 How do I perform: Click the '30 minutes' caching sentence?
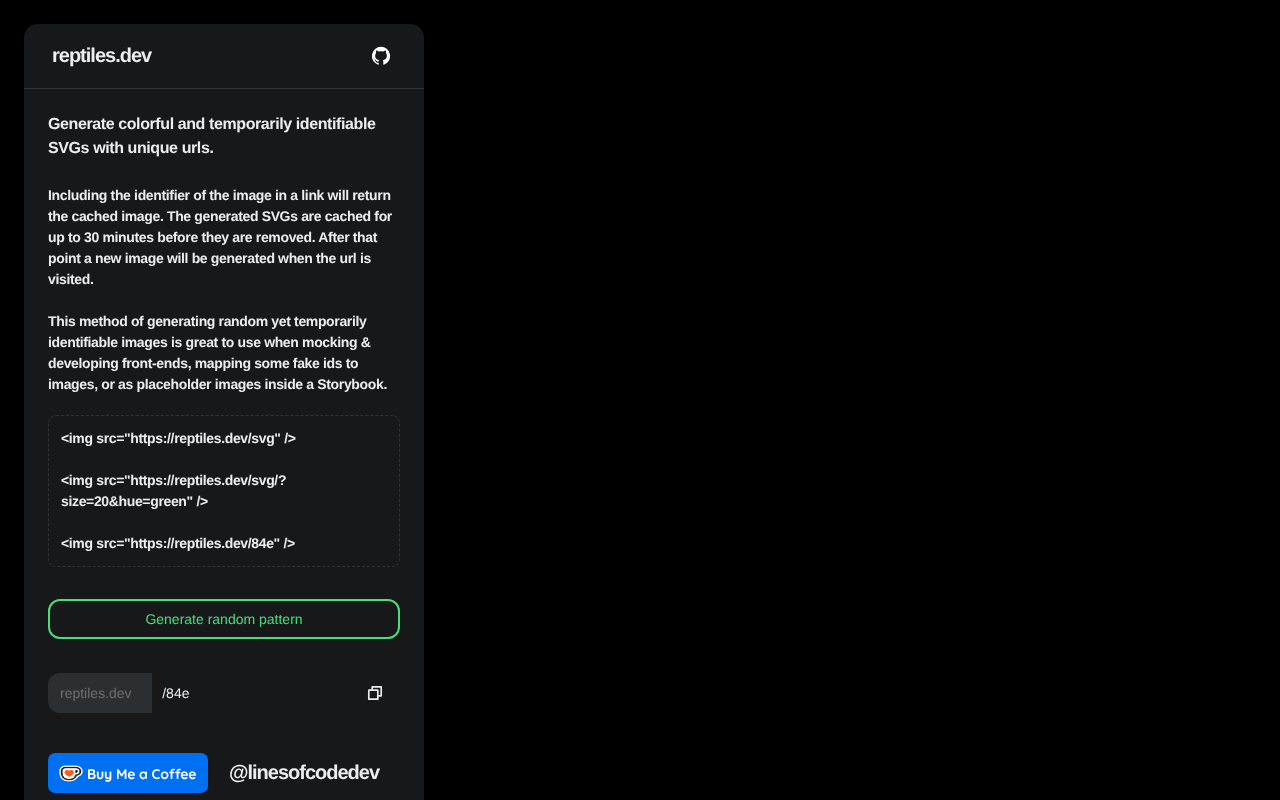pos(220,227)
